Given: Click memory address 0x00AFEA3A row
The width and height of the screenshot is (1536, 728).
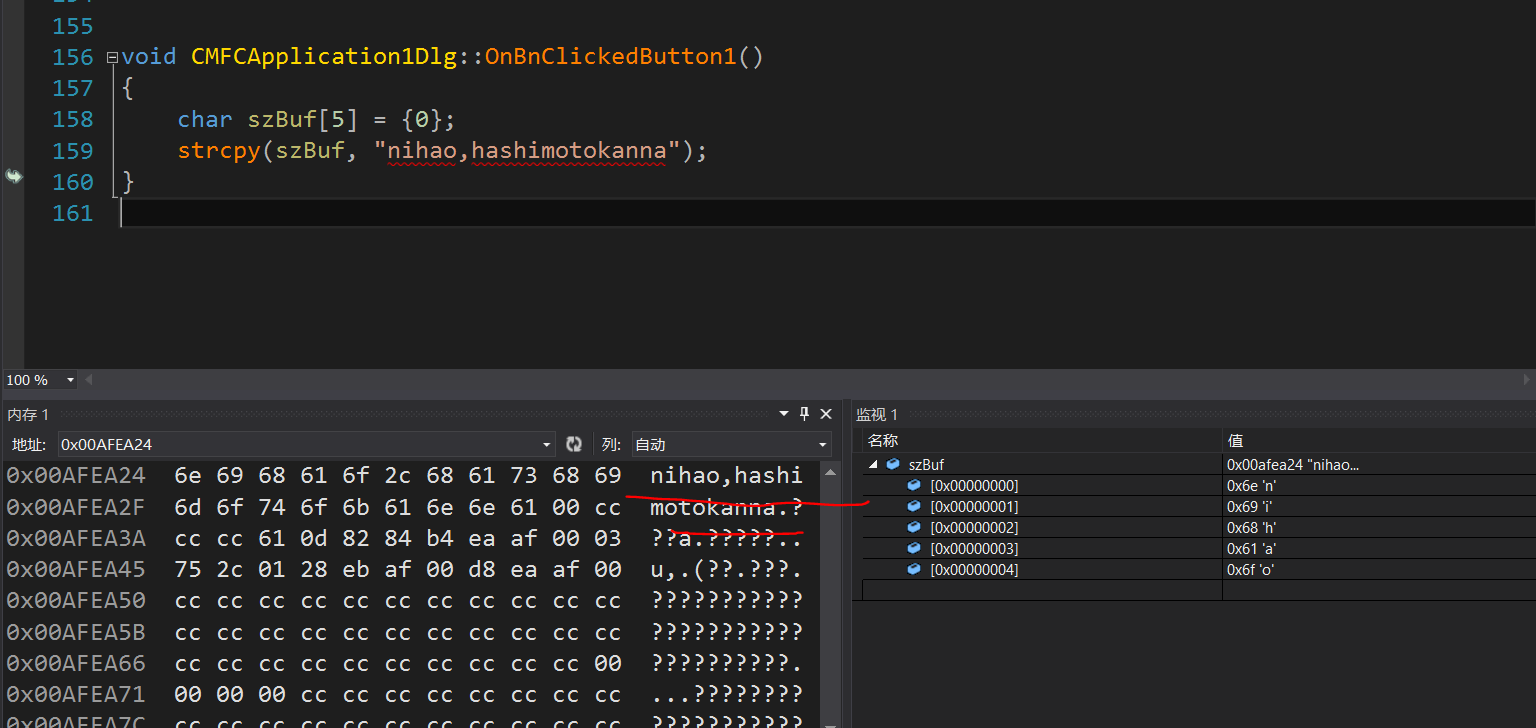Looking at the screenshot, I should click(76, 538).
